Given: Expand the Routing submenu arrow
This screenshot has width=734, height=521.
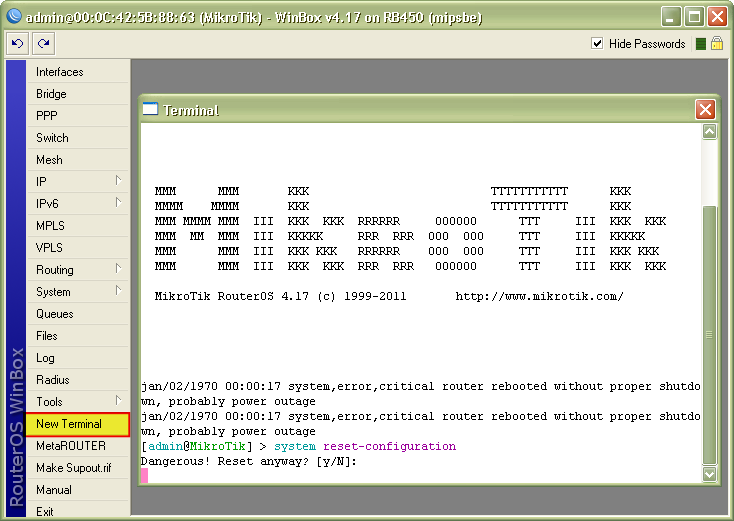Looking at the screenshot, I should pyautogui.click(x=118, y=269).
